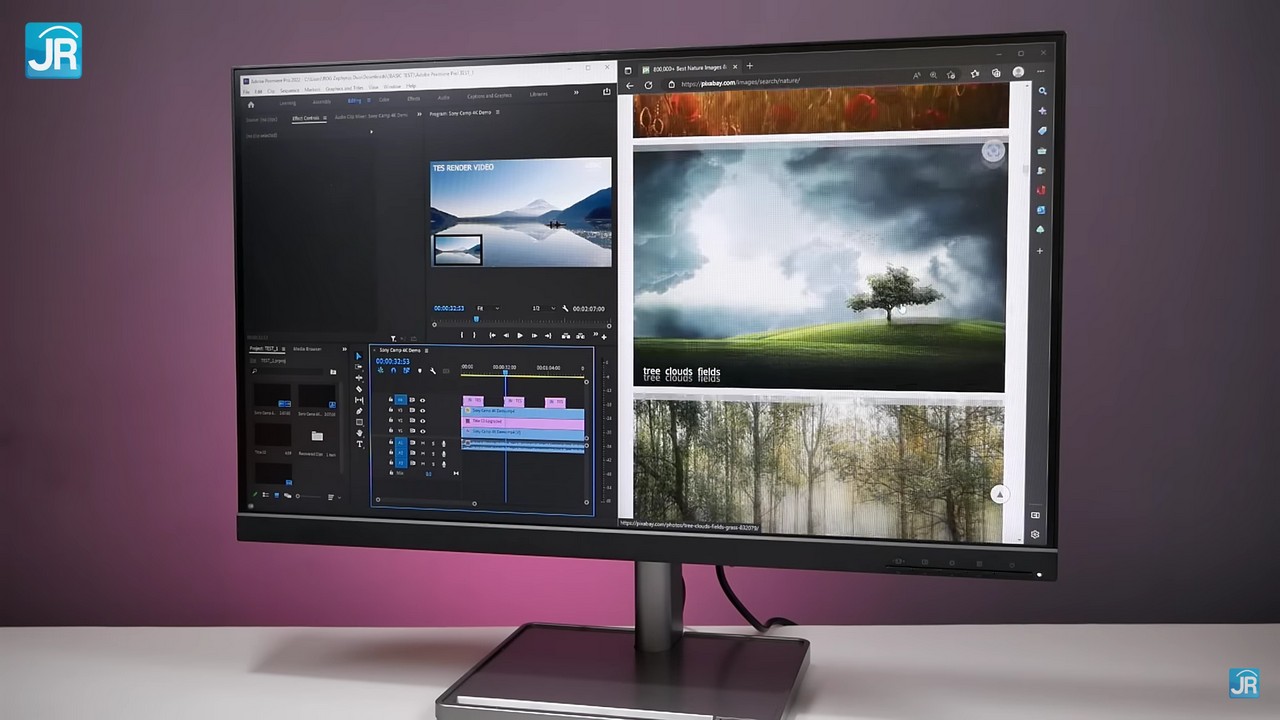Select the Type tool

(x=359, y=444)
